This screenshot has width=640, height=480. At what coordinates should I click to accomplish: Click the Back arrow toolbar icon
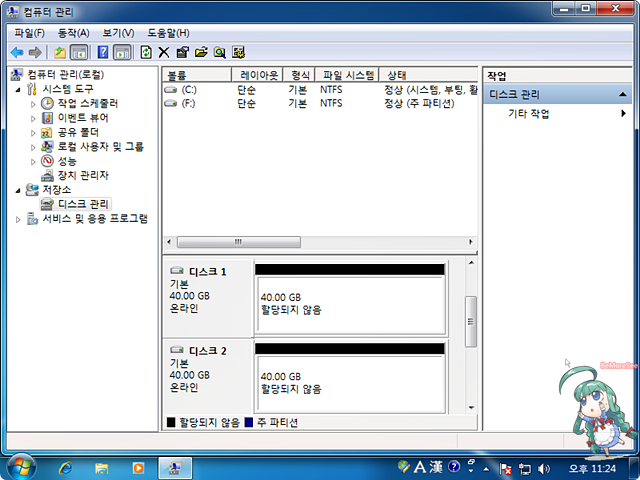coord(17,52)
